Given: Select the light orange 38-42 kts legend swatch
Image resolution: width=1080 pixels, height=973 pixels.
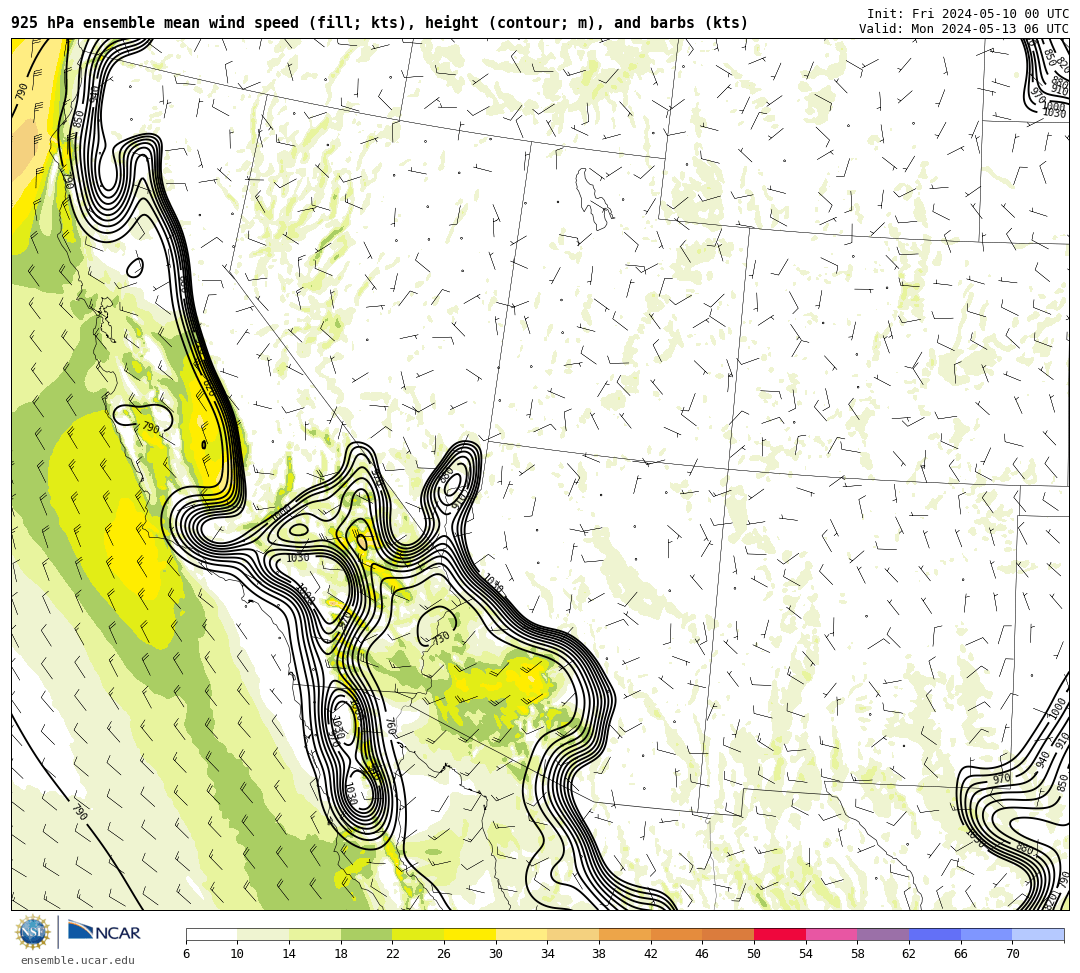Looking at the screenshot, I should (625, 934).
